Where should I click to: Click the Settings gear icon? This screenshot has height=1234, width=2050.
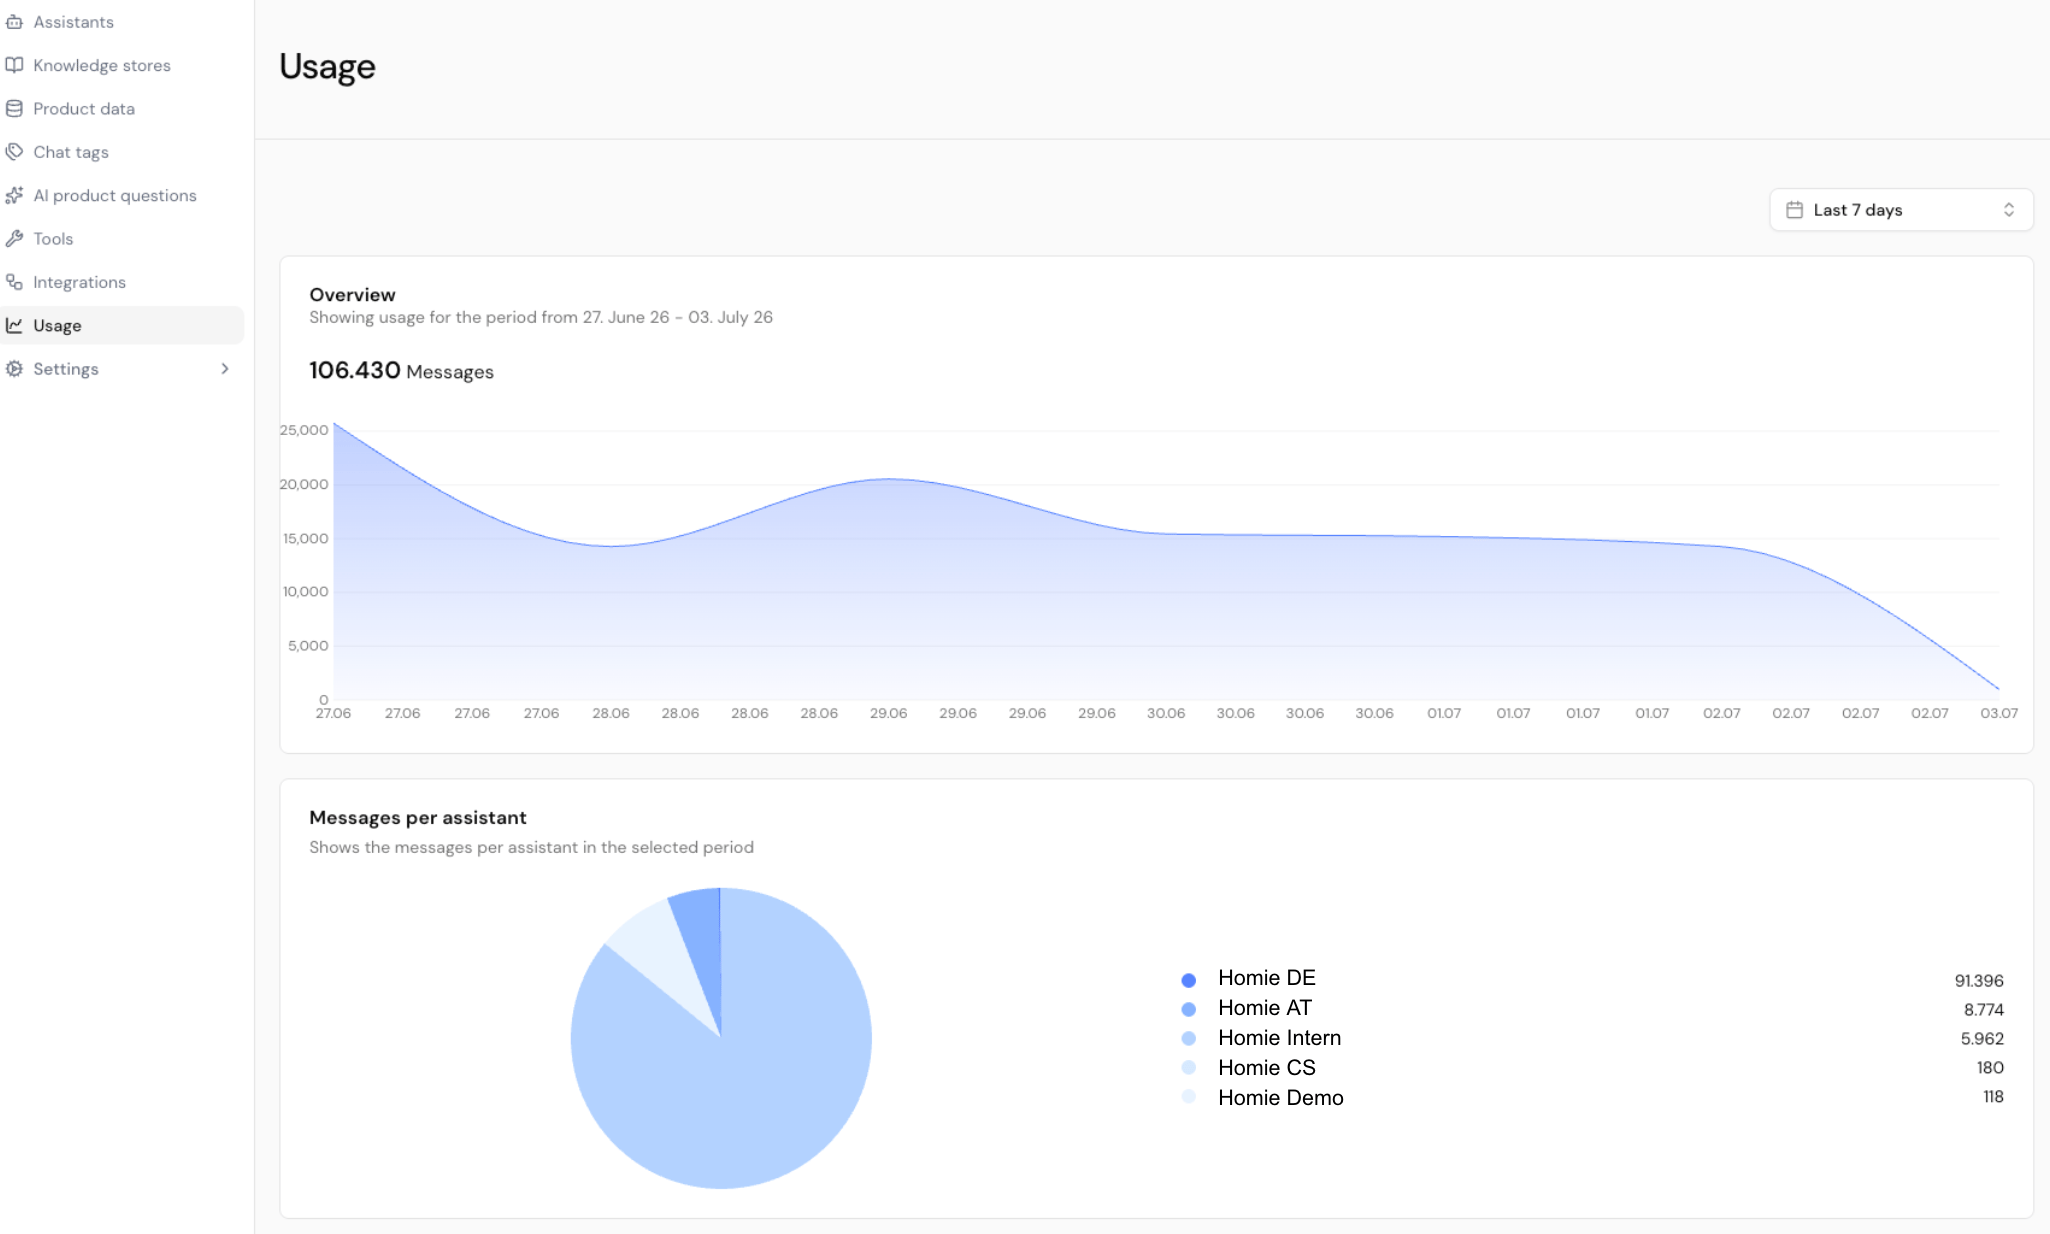click(x=14, y=368)
